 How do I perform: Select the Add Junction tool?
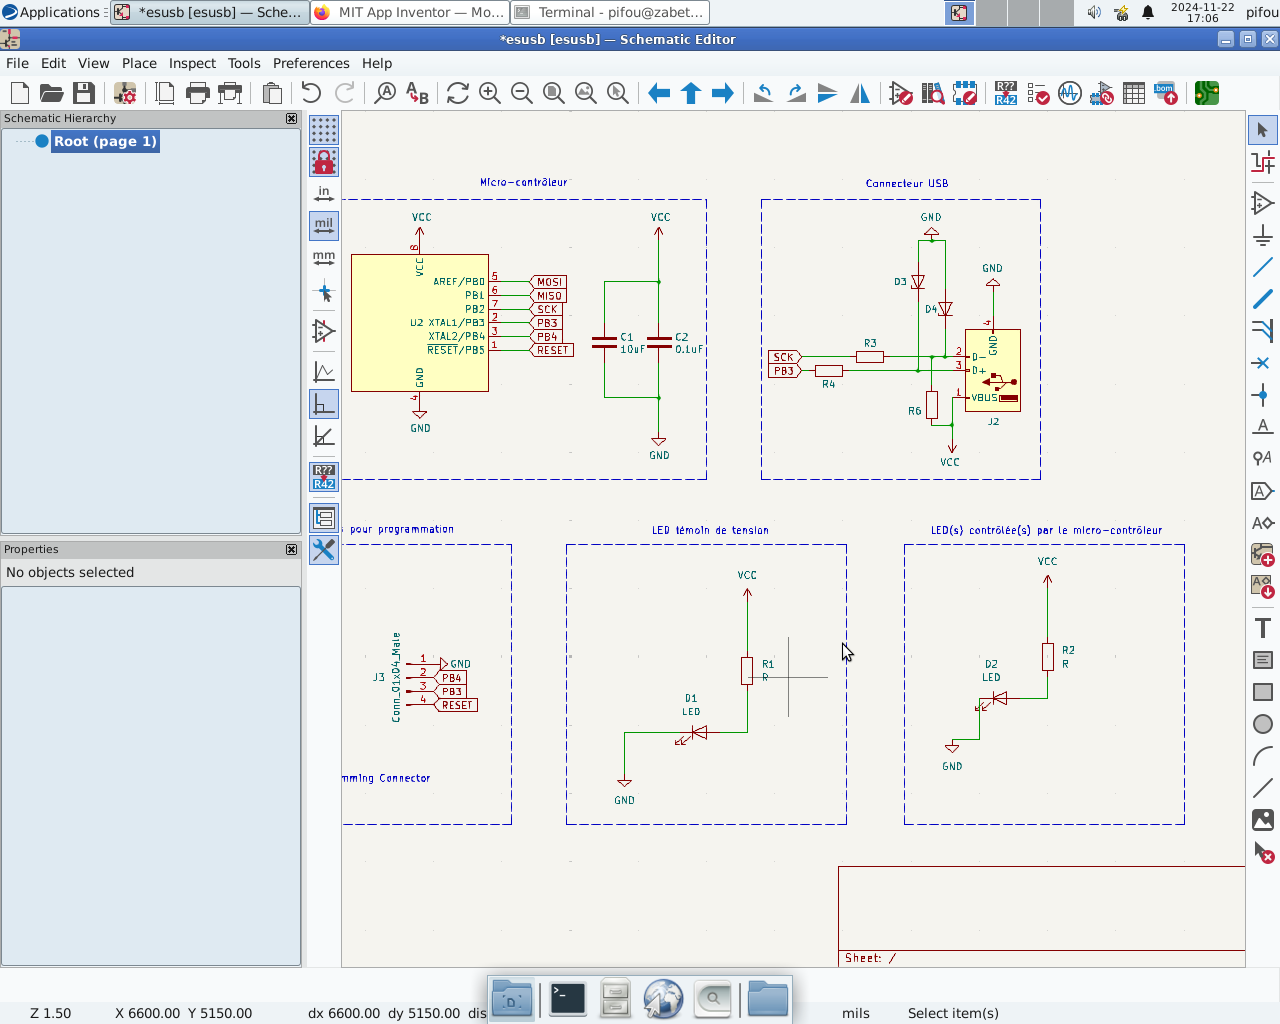coord(1263,395)
